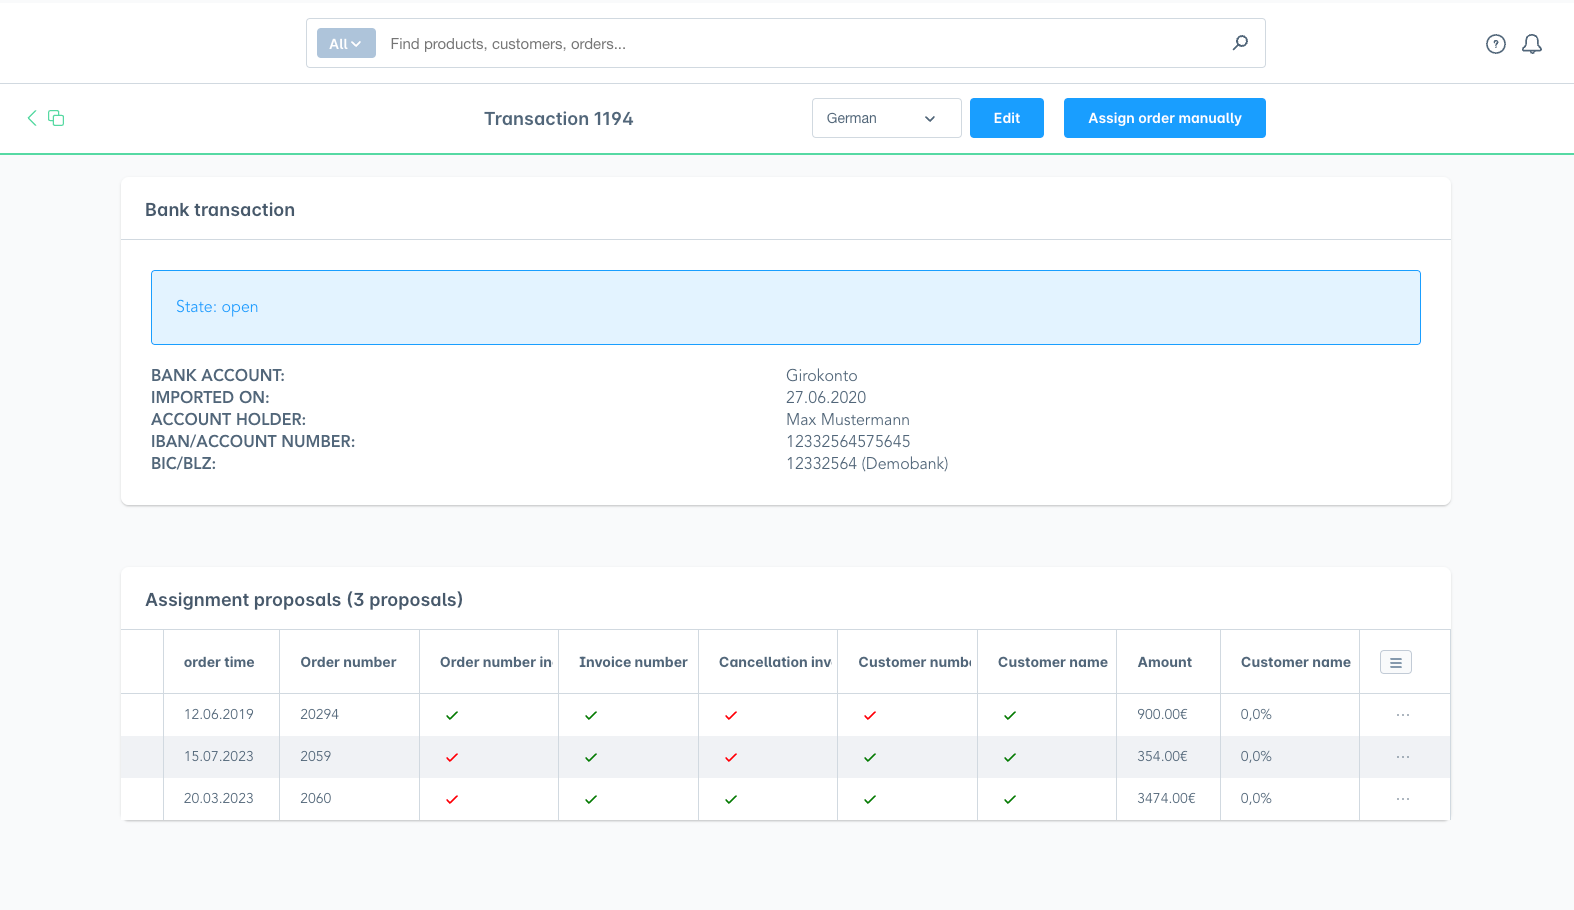Image resolution: width=1574 pixels, height=910 pixels.
Task: Sort by order time column header
Action: pos(219,662)
